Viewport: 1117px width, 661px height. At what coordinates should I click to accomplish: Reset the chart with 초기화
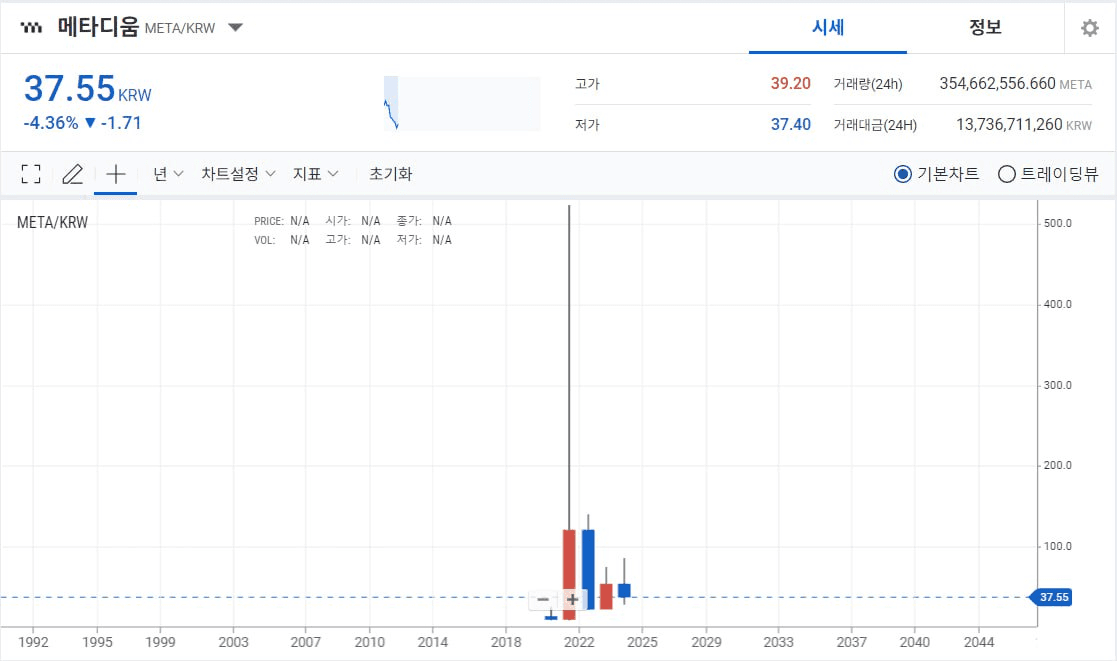(x=390, y=174)
